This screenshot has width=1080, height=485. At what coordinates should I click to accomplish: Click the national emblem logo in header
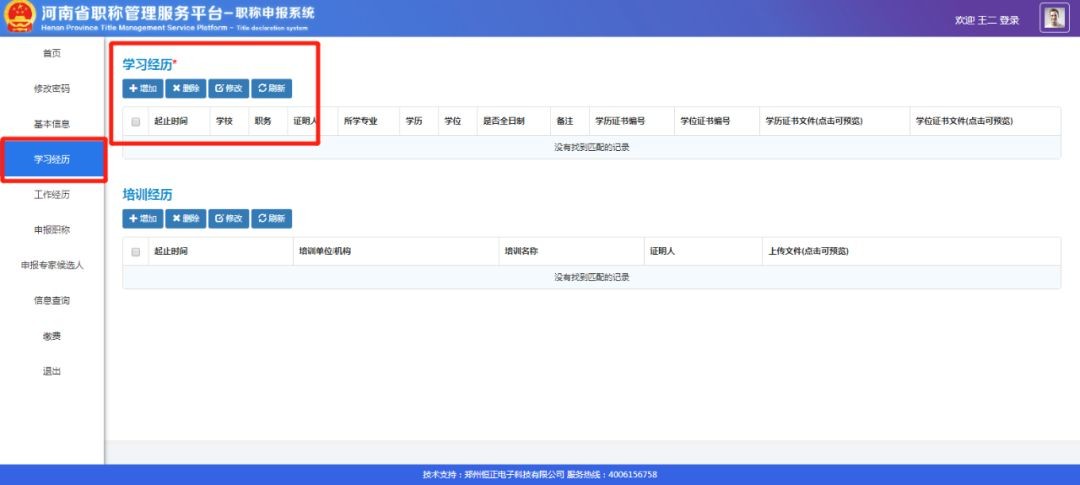19,17
